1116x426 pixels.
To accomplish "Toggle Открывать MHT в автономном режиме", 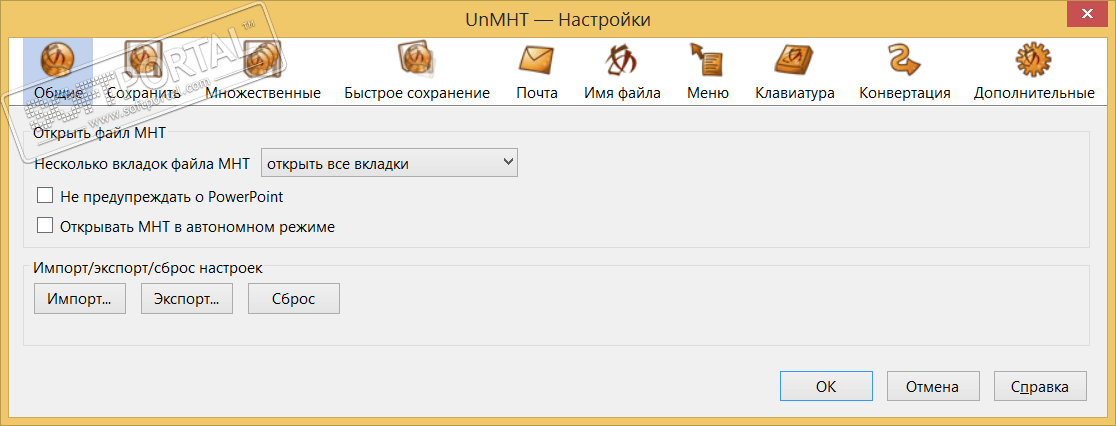I will pyautogui.click(x=46, y=226).
